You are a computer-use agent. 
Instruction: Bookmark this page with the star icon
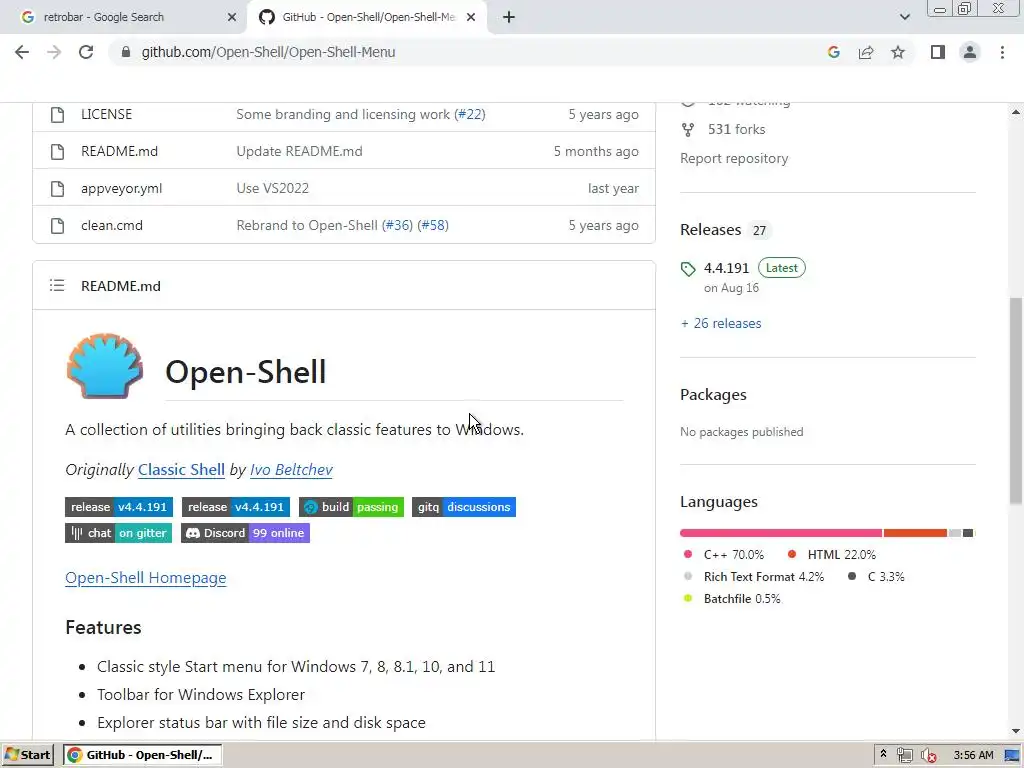tap(898, 52)
